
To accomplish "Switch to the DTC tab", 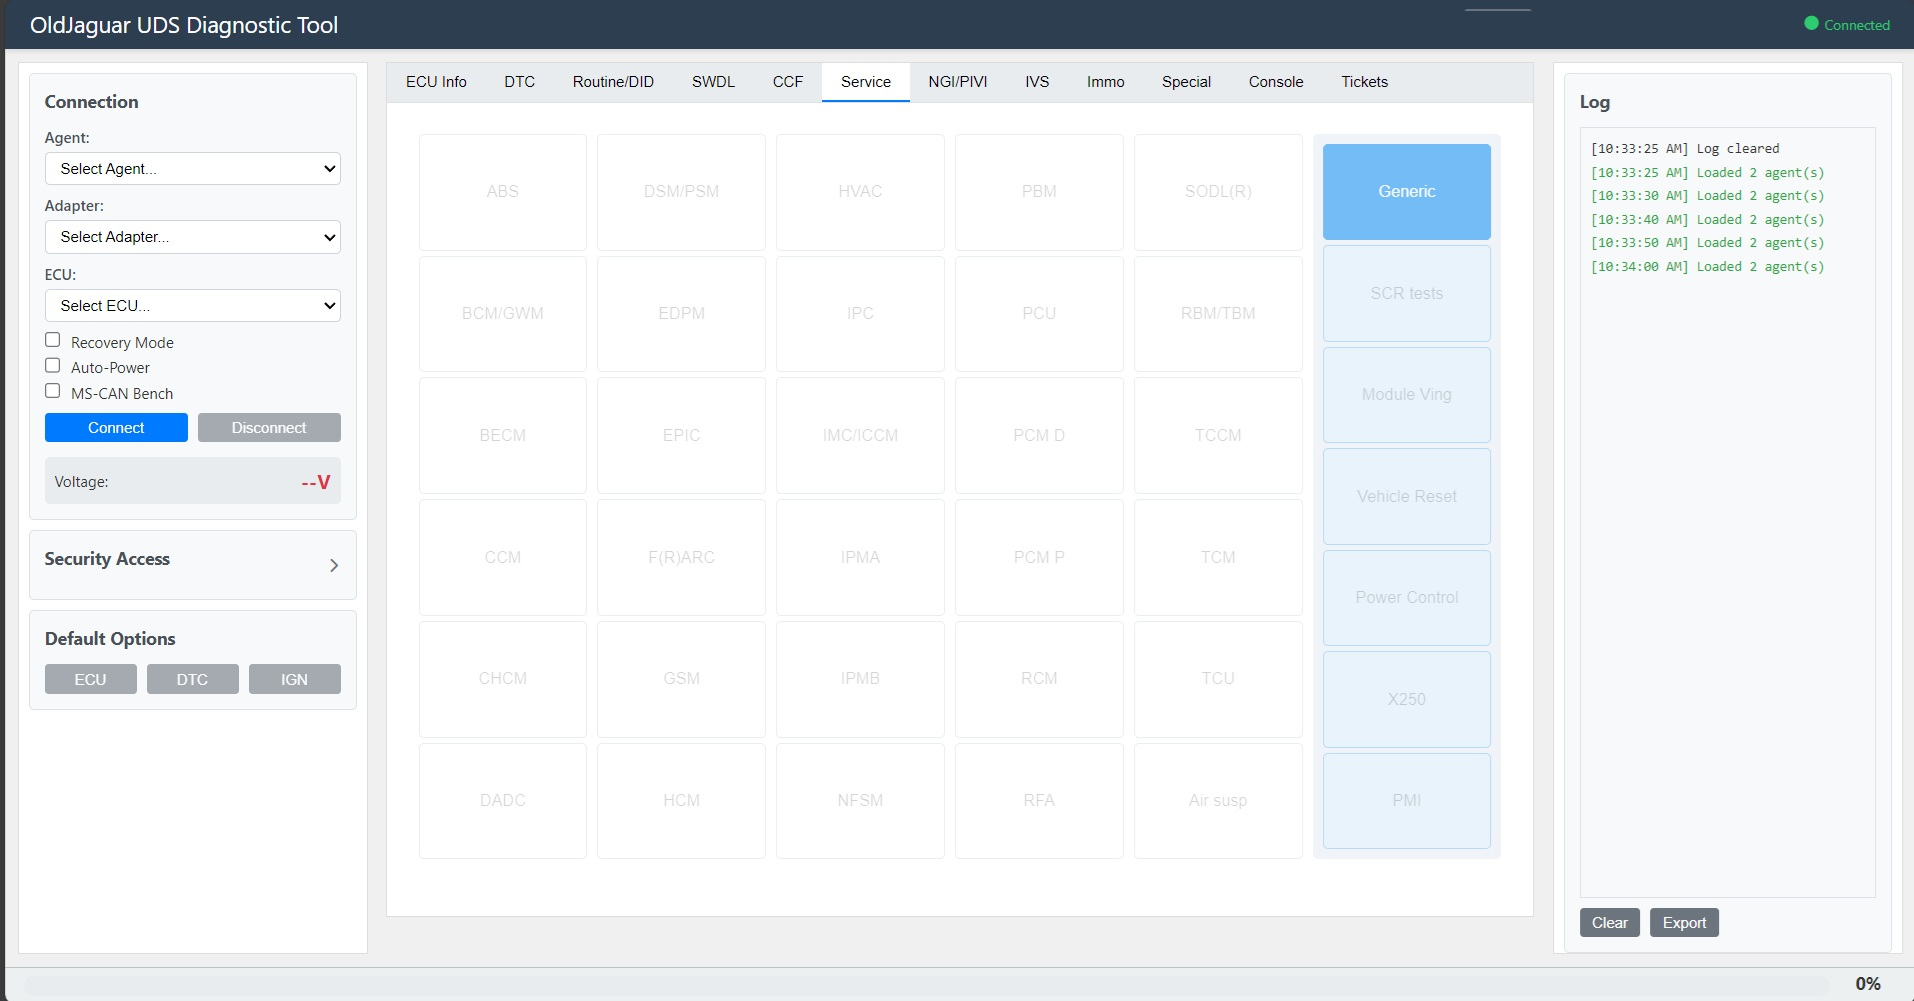I will (x=519, y=82).
